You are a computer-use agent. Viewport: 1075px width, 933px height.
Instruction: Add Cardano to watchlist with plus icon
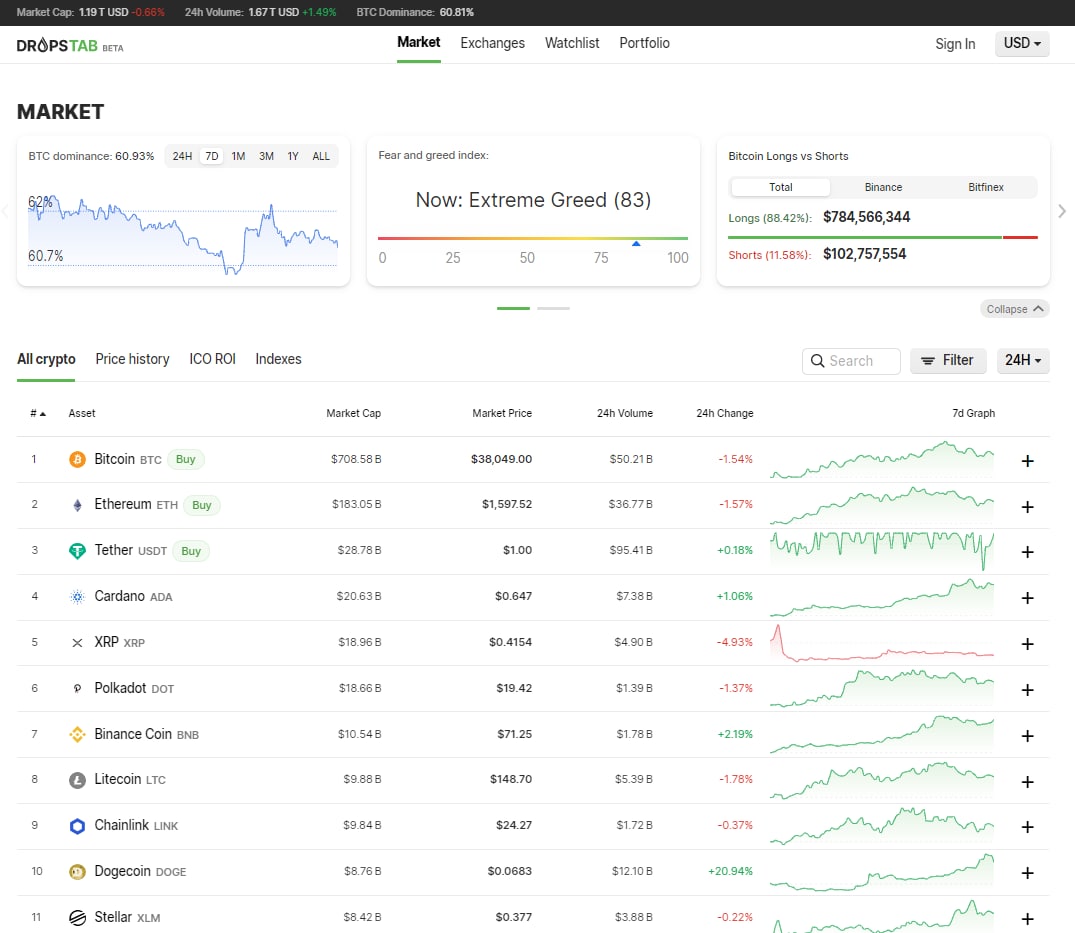click(1027, 598)
